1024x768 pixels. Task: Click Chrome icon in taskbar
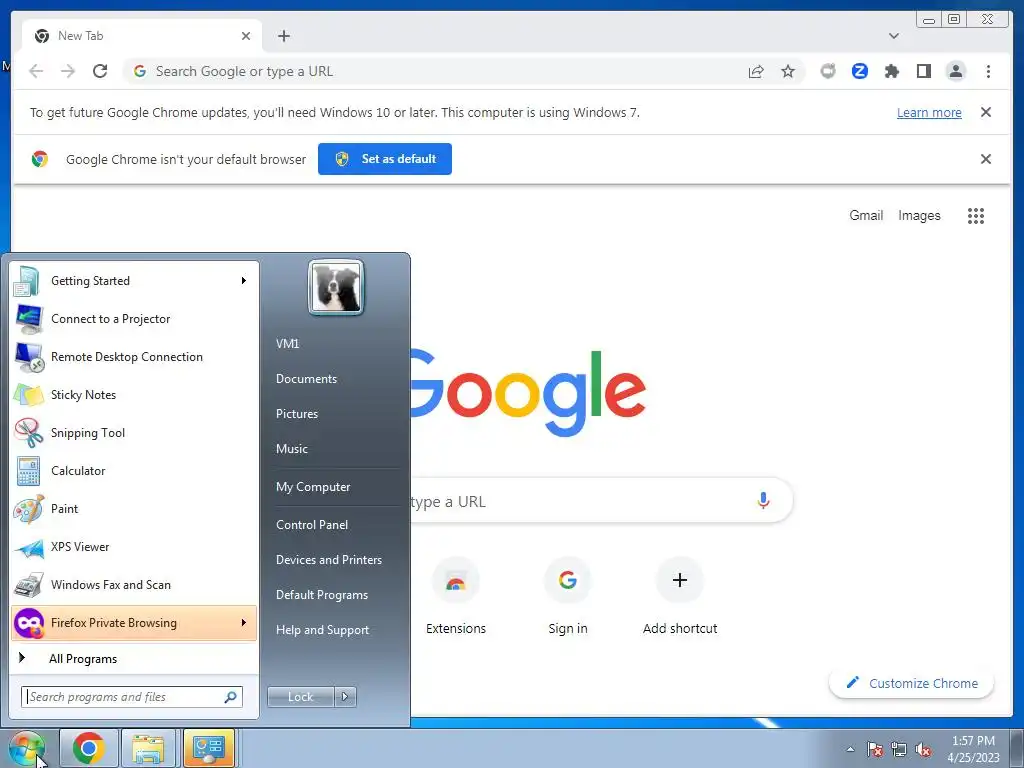pos(89,748)
